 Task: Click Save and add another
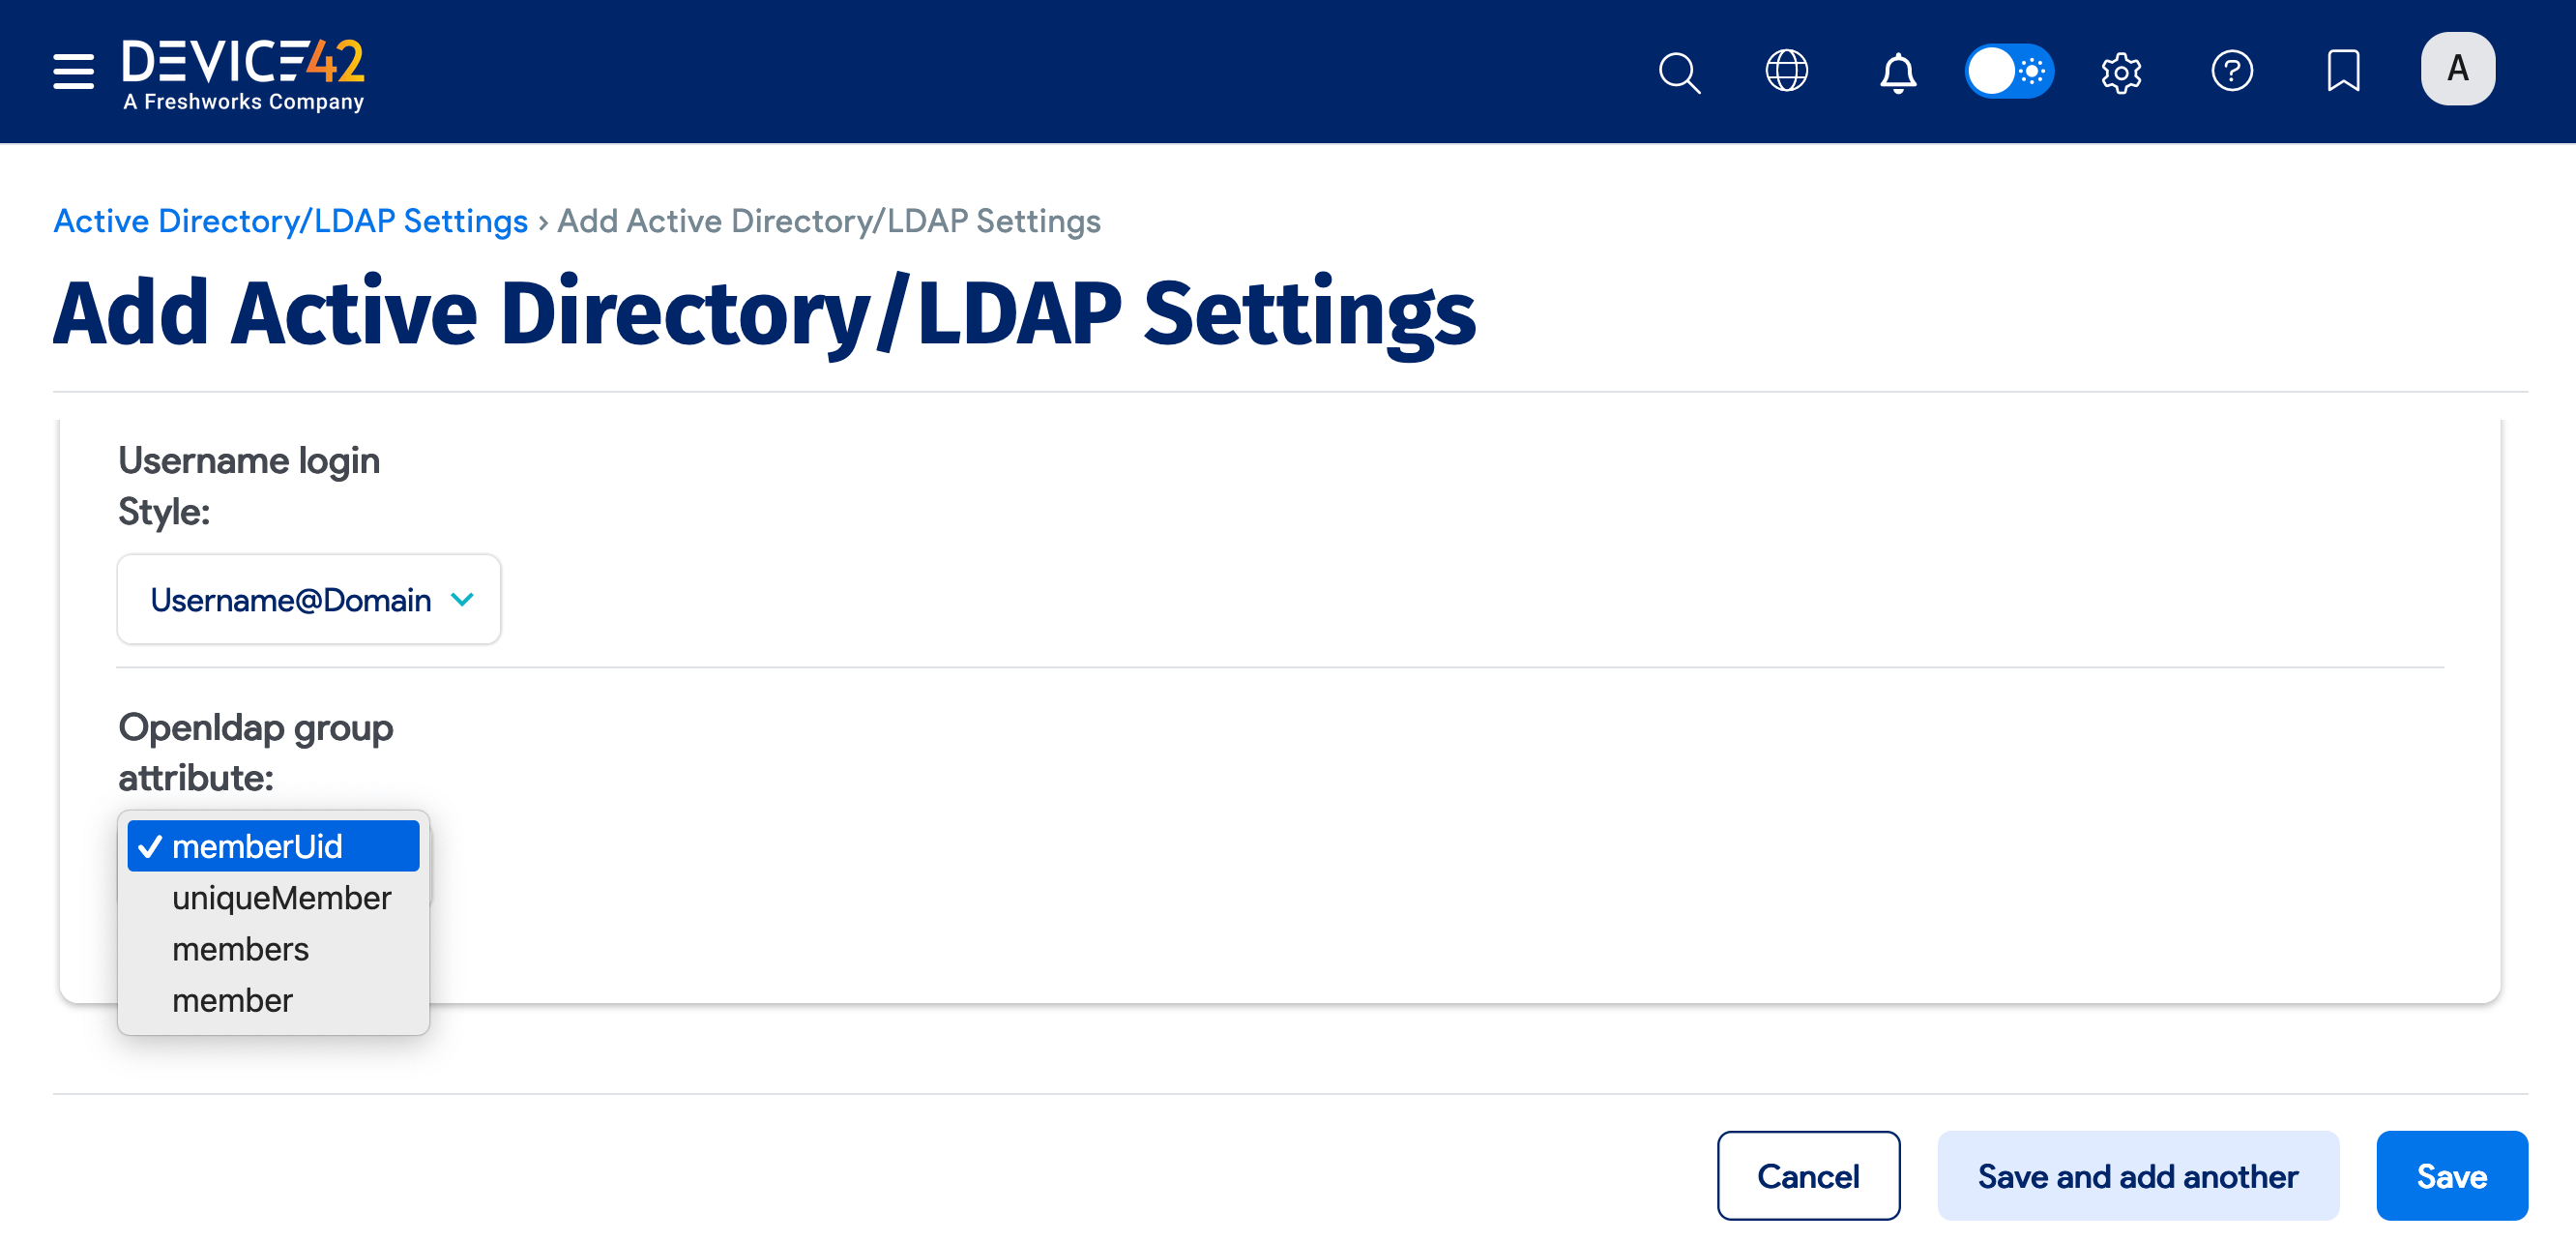(x=2137, y=1176)
